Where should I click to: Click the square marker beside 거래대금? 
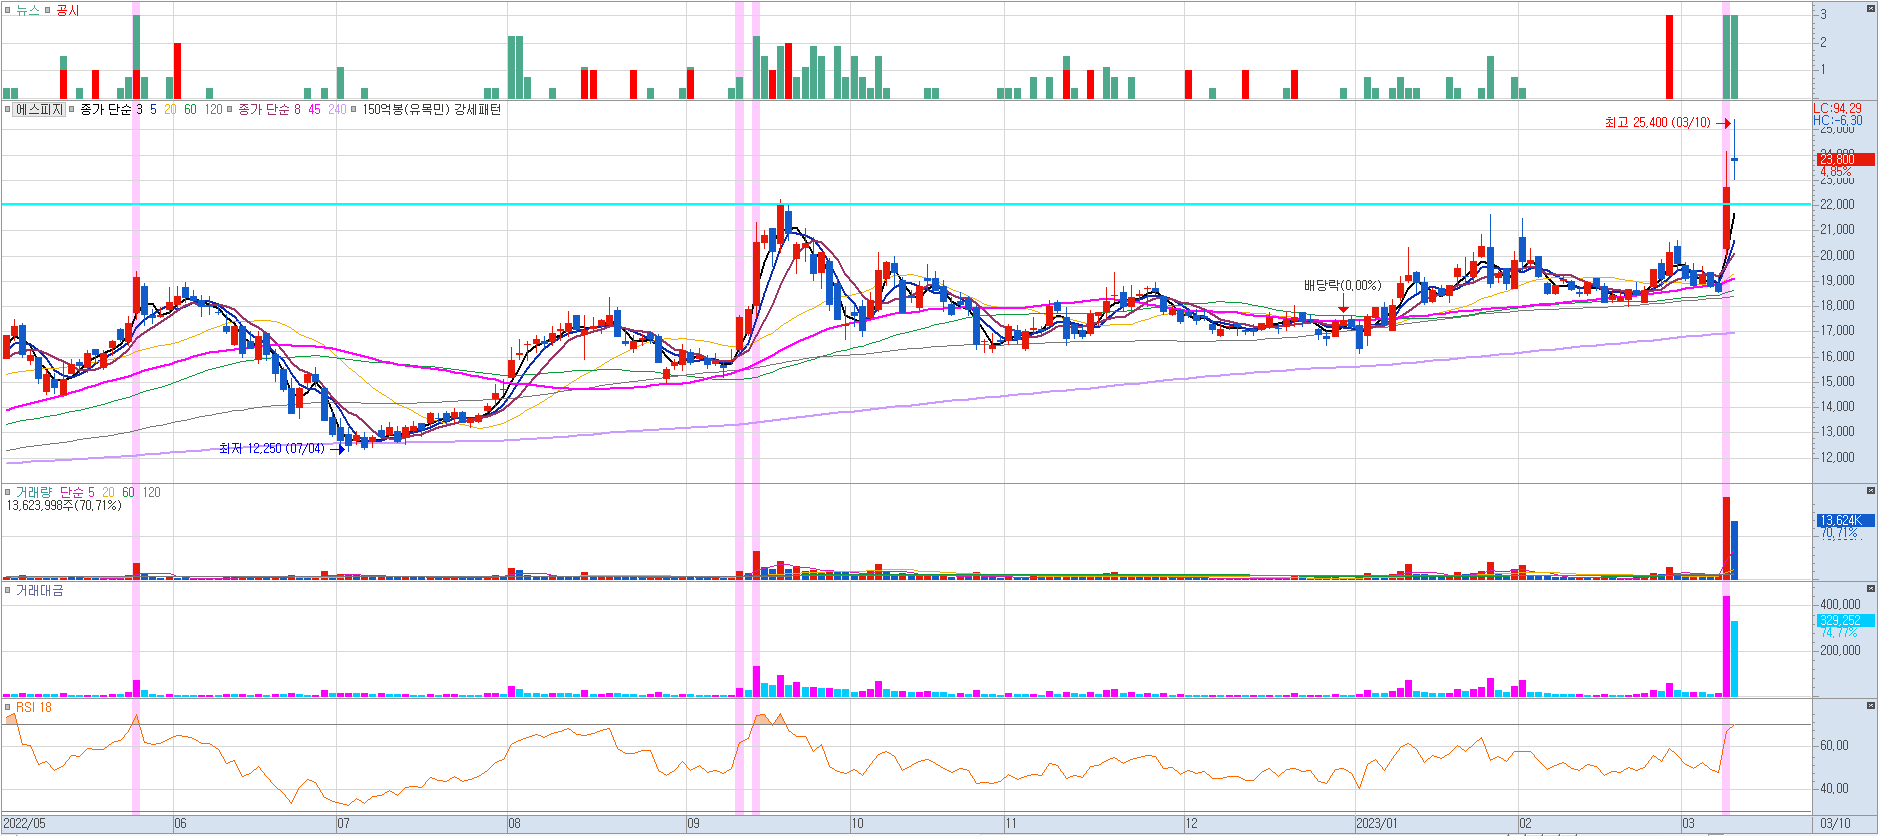pos(8,590)
